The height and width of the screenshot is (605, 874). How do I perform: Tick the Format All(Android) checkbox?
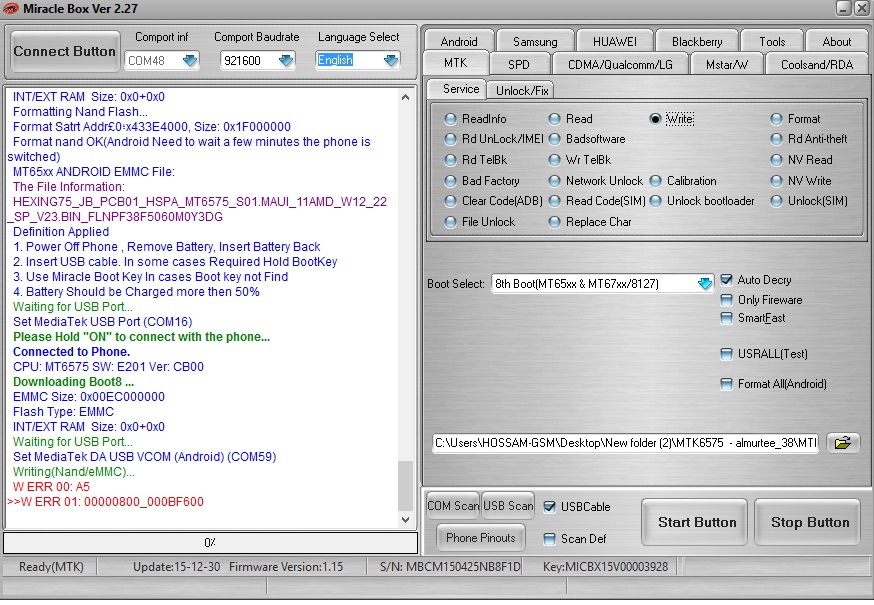[x=726, y=384]
